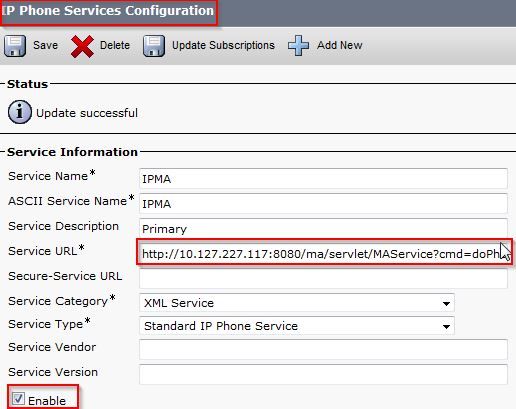Click the Save text button
The height and width of the screenshot is (409, 516).
coord(45,45)
